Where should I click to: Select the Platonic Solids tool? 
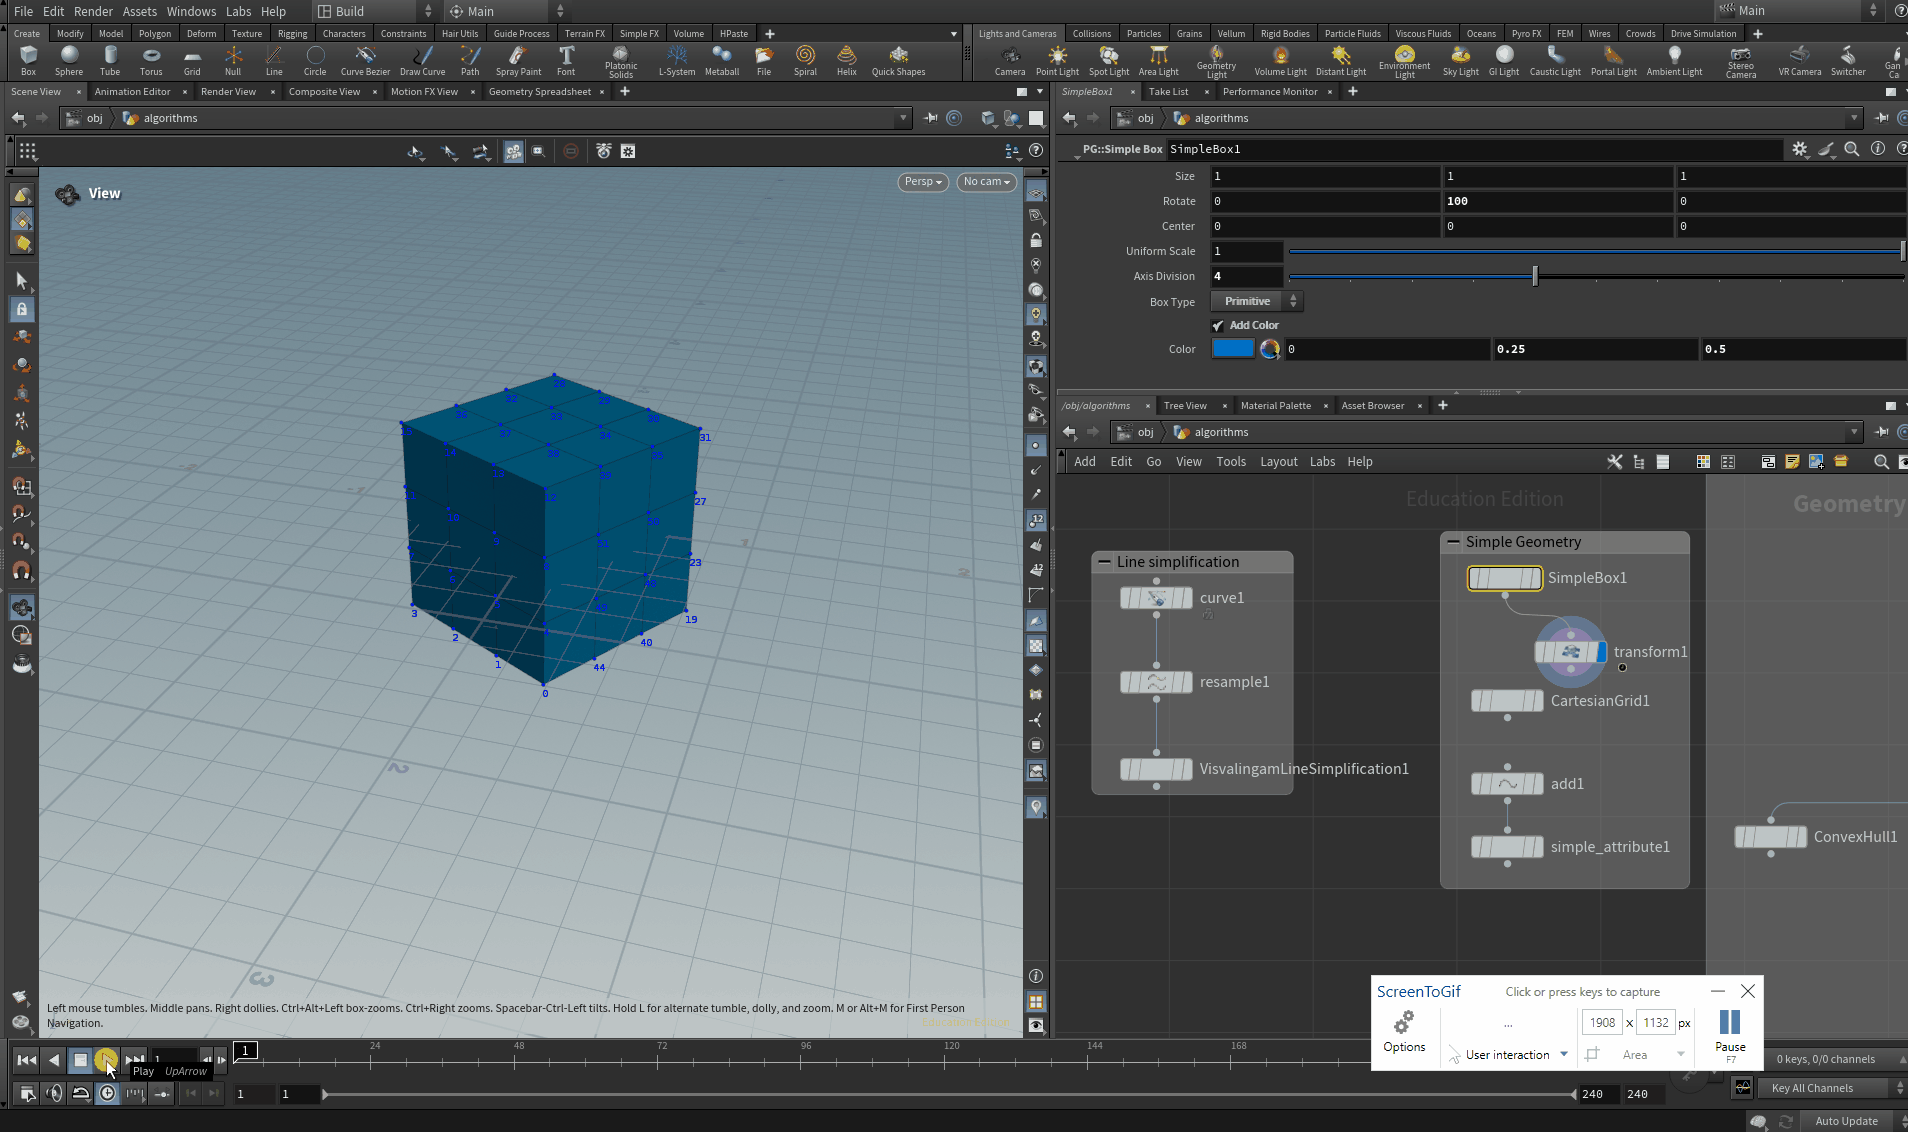click(x=621, y=59)
